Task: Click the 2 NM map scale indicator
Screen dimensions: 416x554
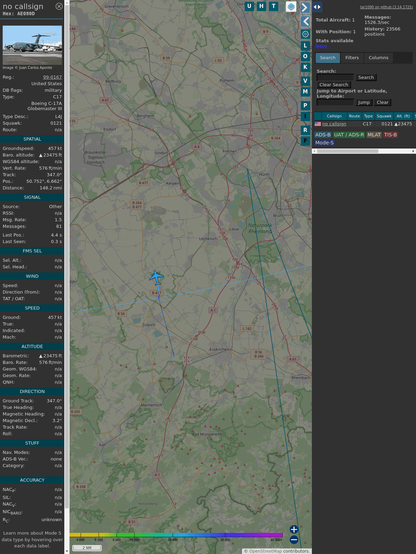Action: [x=87, y=548]
